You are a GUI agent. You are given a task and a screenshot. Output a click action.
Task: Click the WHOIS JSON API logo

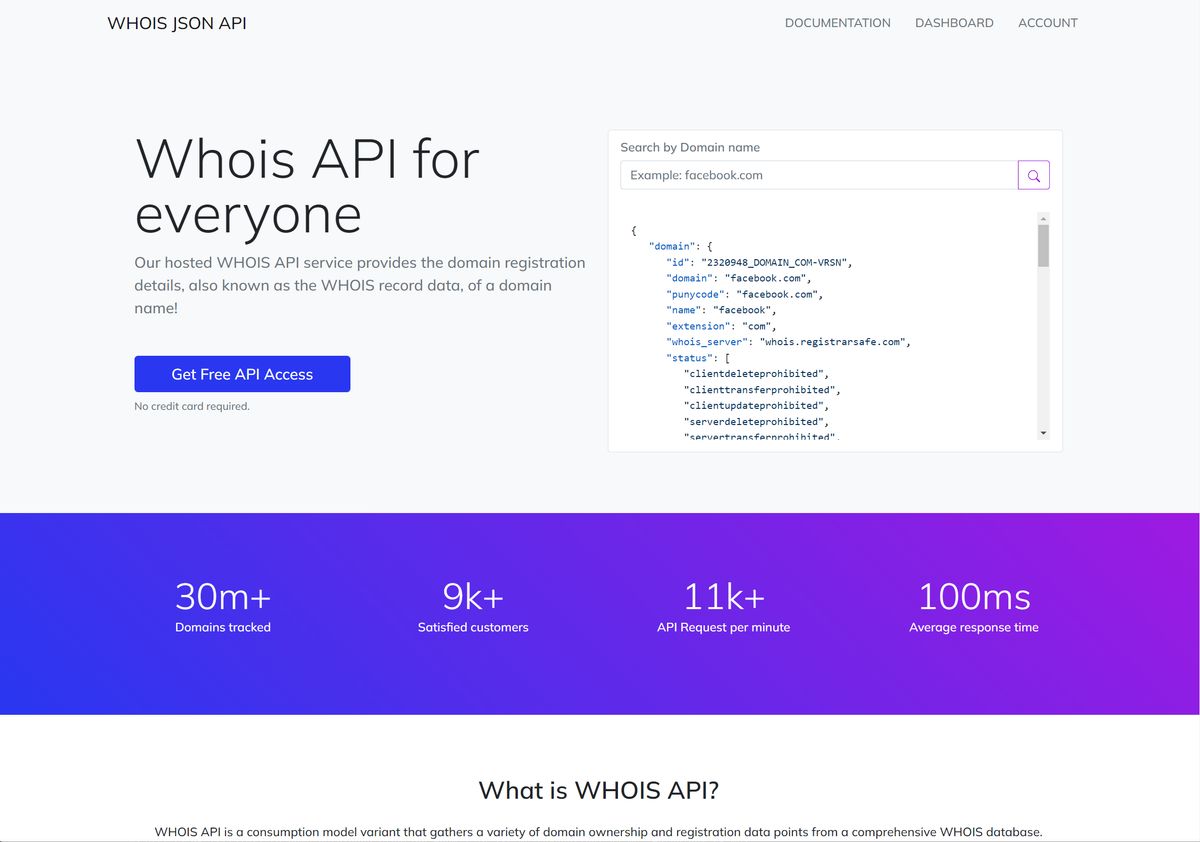click(x=177, y=23)
